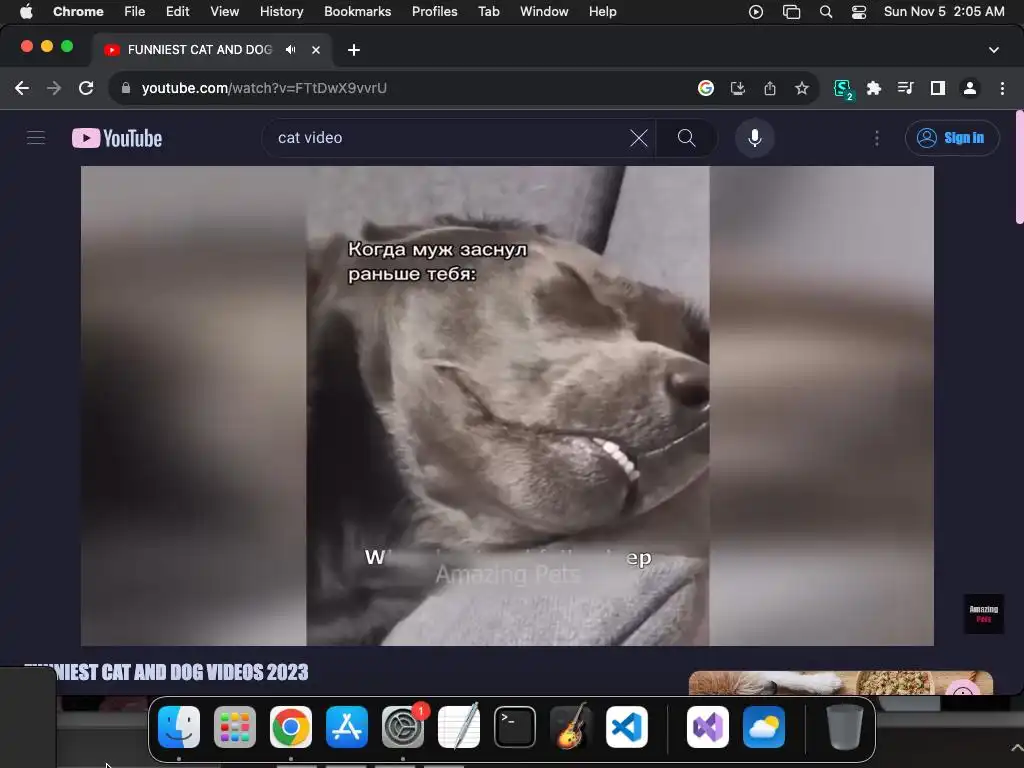Open the Edit menu
Screen dimensions: 1024x768
tap(177, 12)
